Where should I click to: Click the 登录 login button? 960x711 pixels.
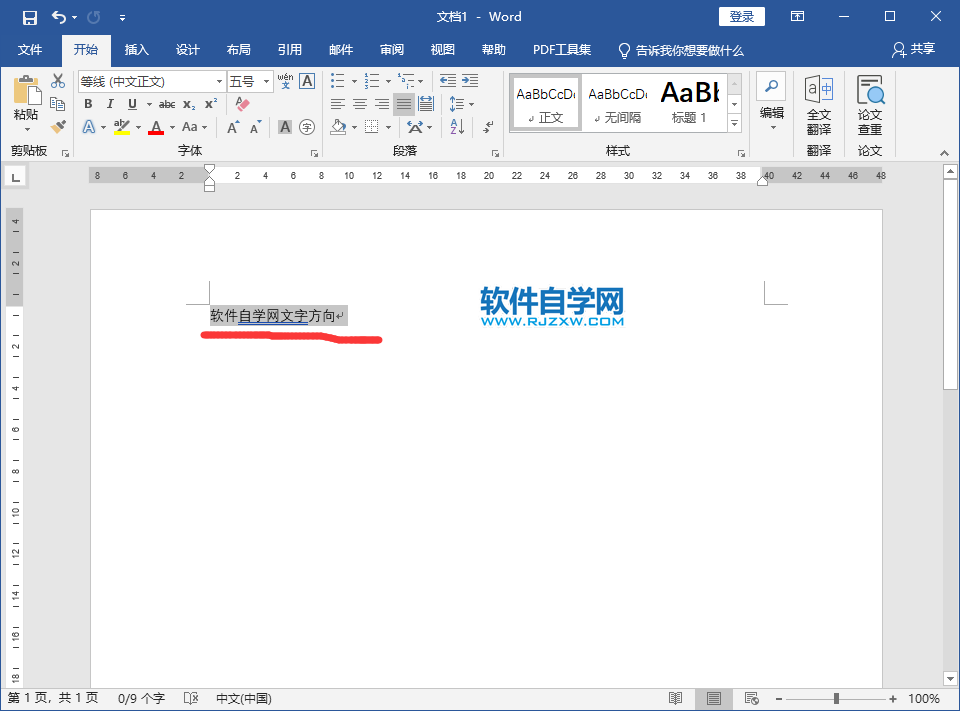click(741, 16)
